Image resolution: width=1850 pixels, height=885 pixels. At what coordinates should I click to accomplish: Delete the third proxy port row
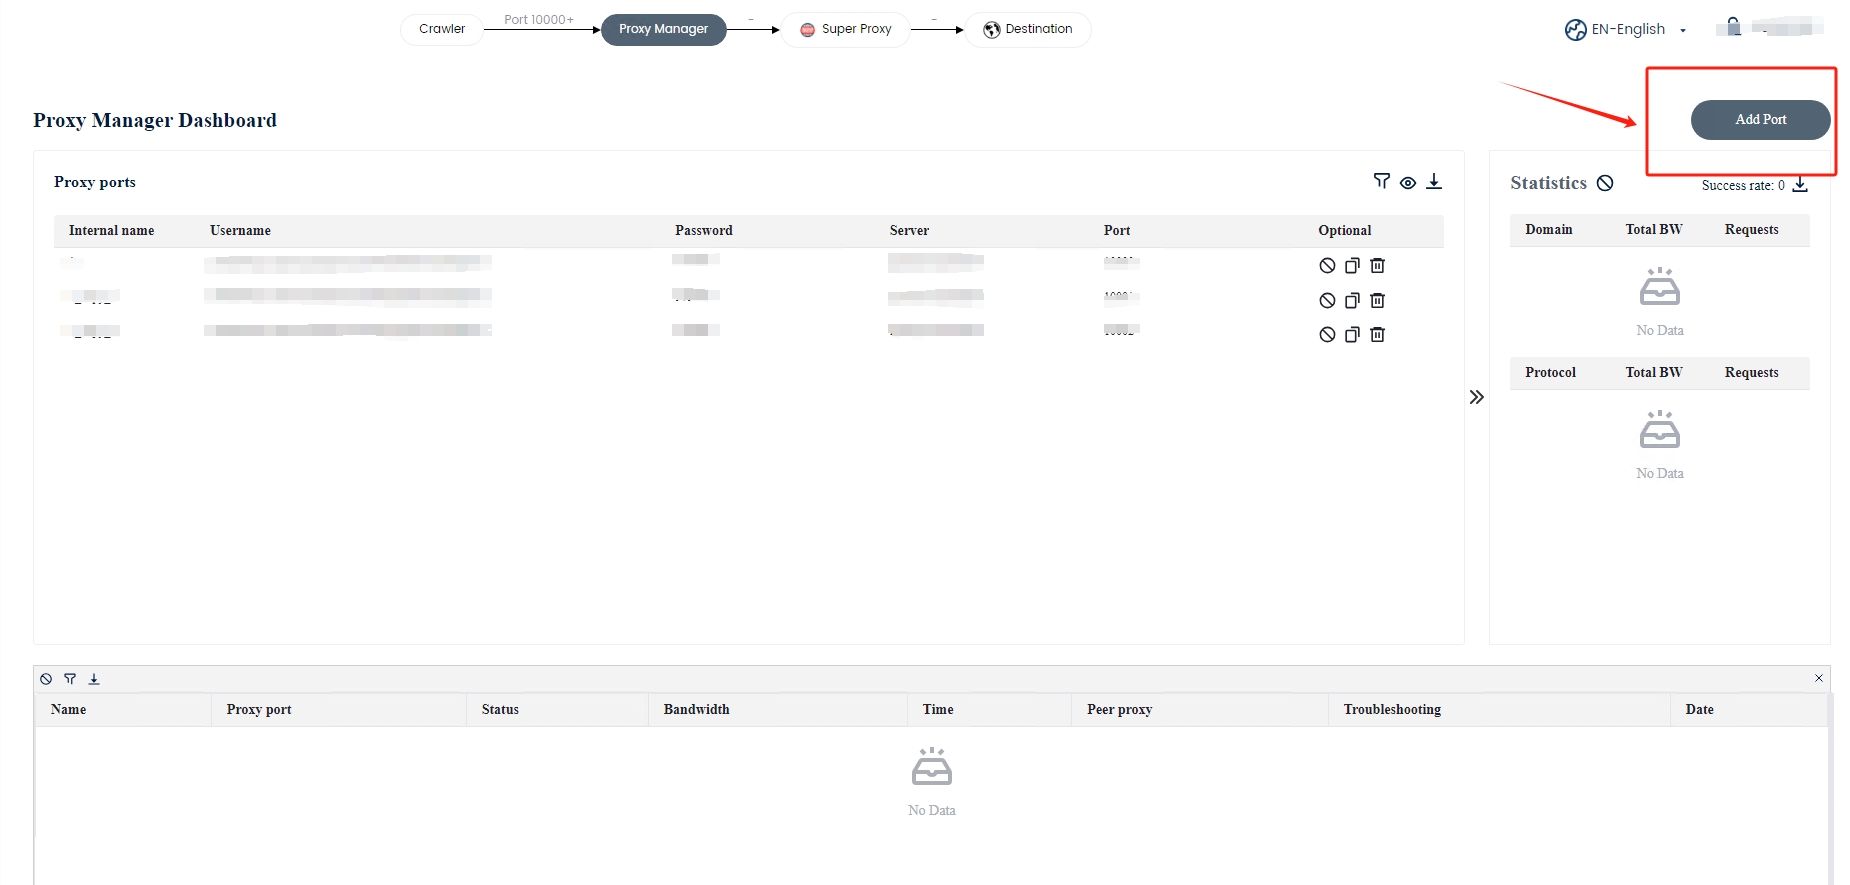point(1377,335)
